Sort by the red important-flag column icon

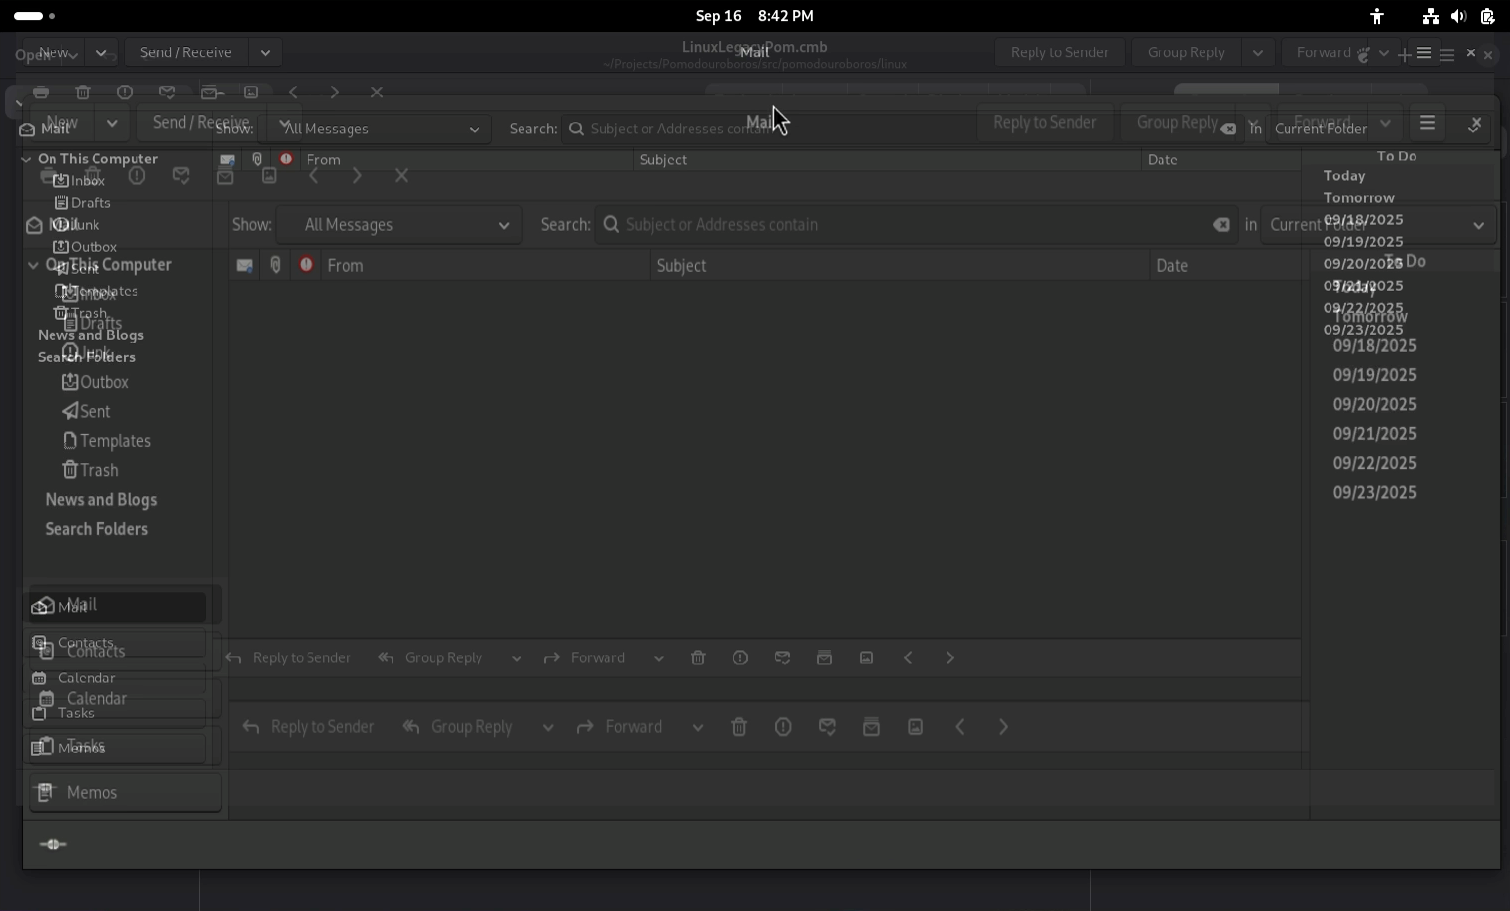point(306,265)
